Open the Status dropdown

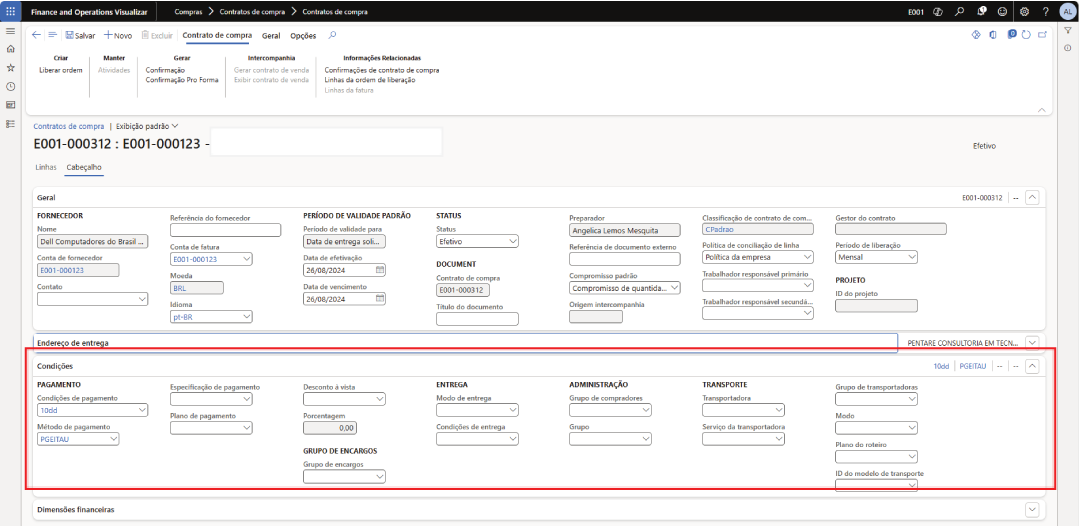512,241
